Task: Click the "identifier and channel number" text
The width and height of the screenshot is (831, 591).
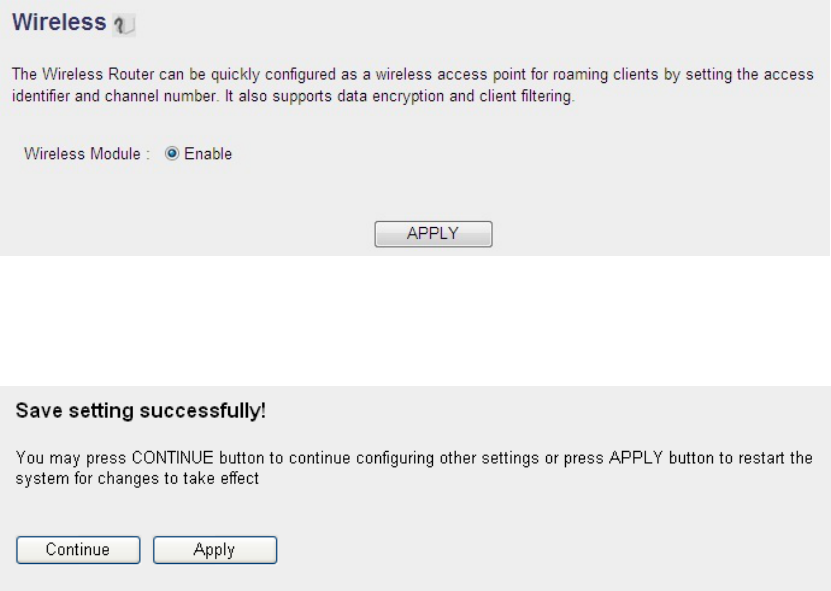Action: click(100, 94)
